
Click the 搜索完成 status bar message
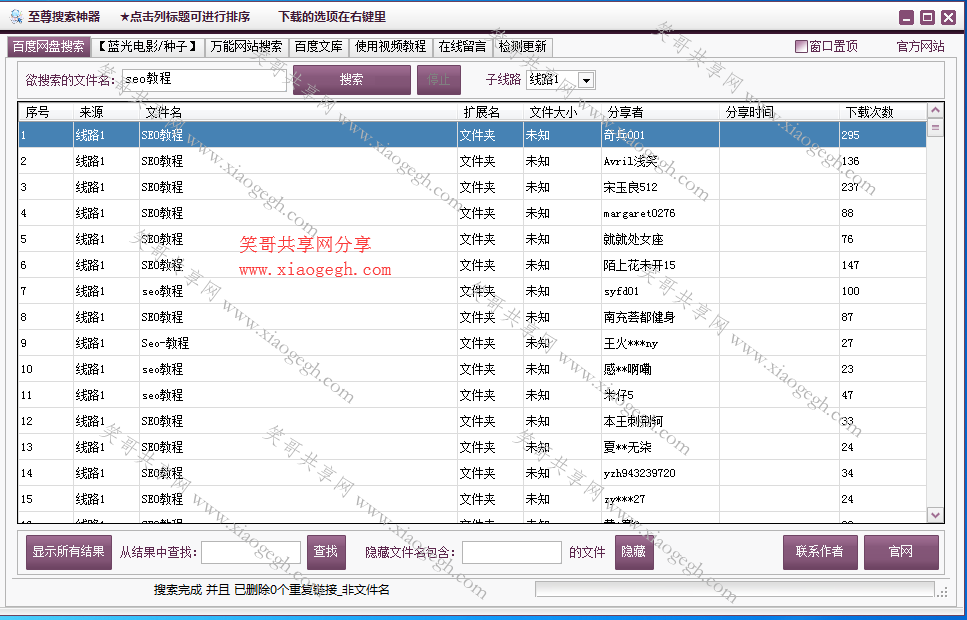click(x=272, y=590)
